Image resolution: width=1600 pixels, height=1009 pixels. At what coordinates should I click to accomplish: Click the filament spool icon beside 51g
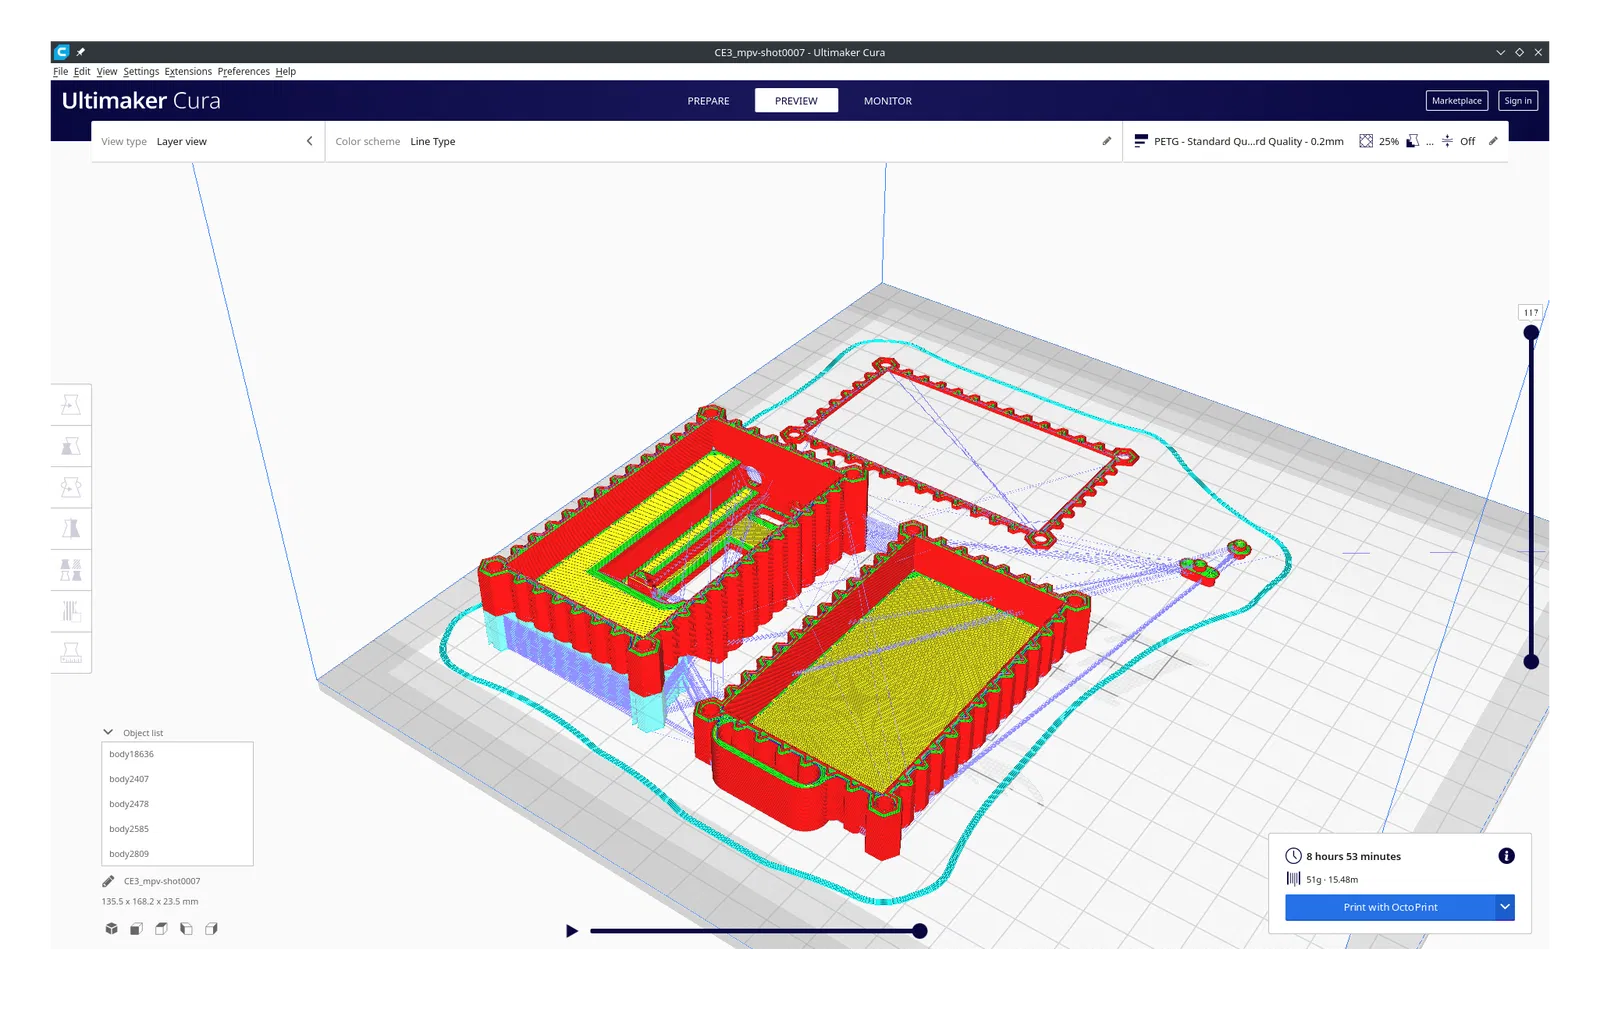pyautogui.click(x=1293, y=879)
